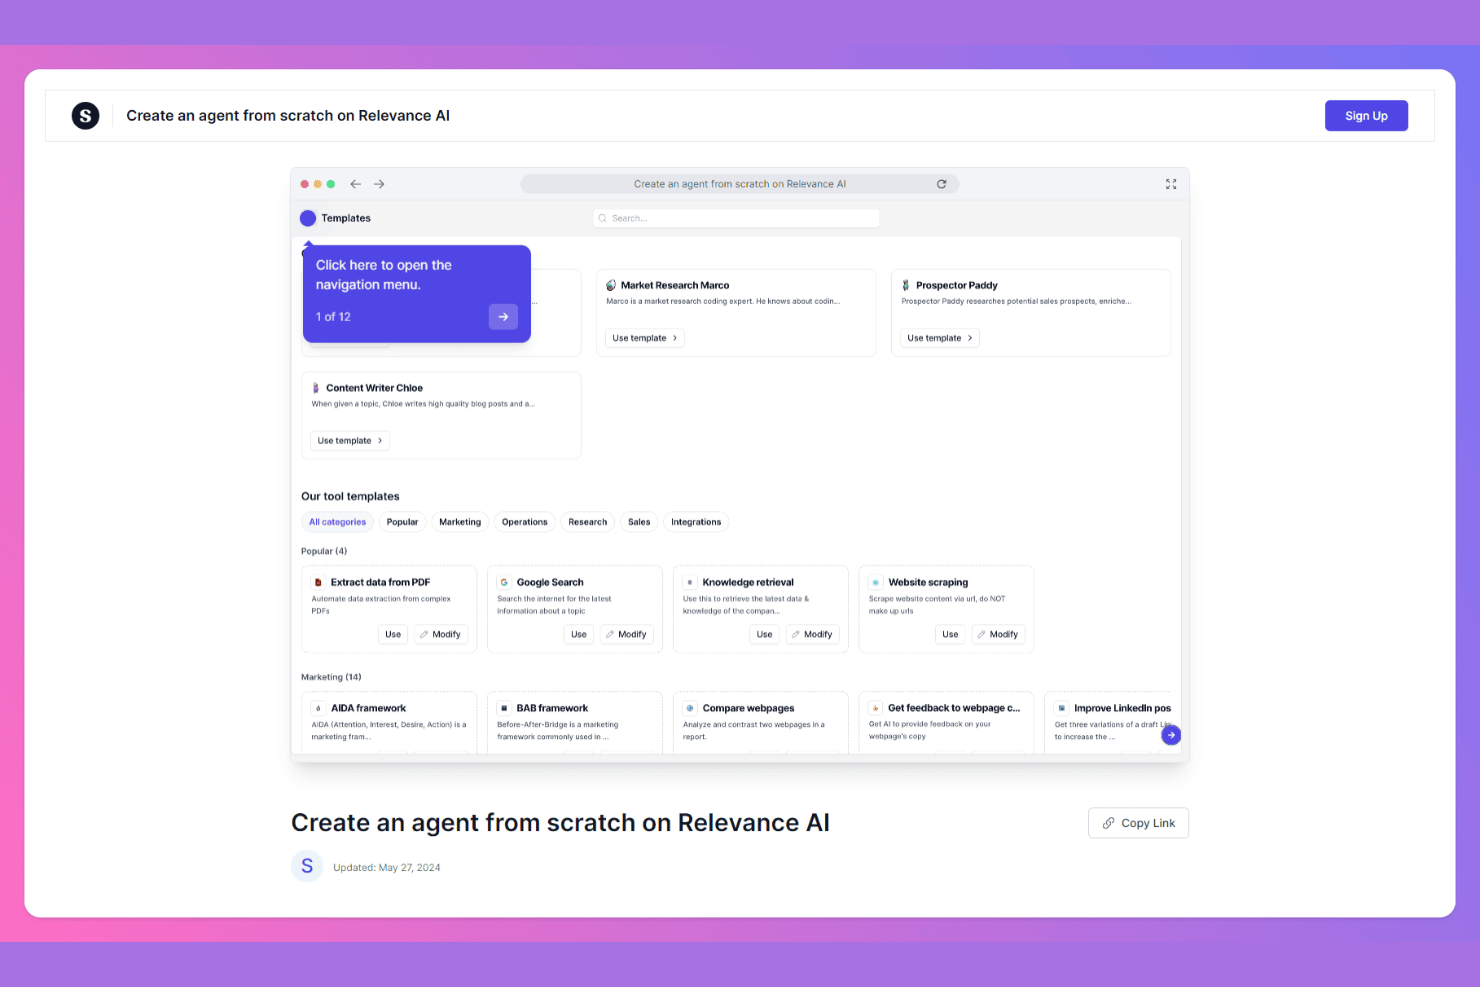Click the blue round arrow button at bottom right

coord(1171,735)
